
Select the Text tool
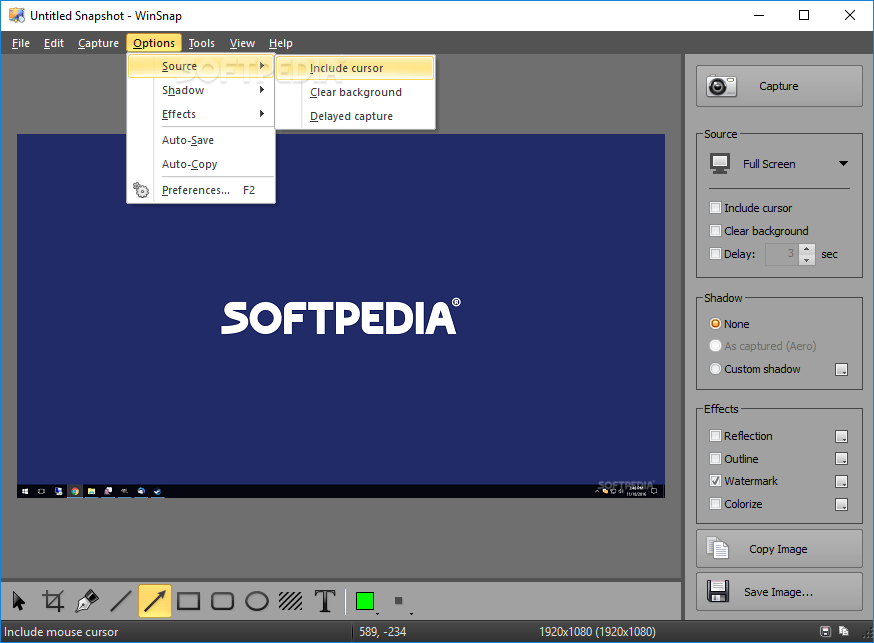pyautogui.click(x=325, y=601)
